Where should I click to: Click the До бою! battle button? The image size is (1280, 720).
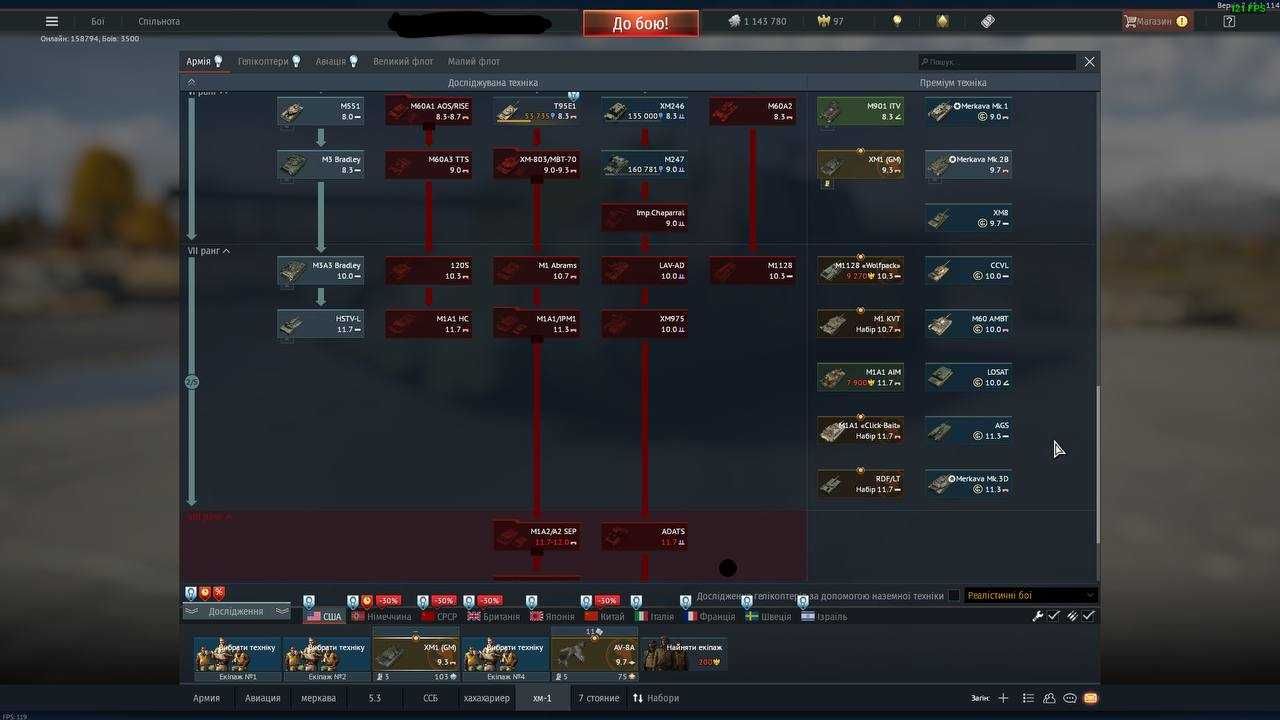pos(641,23)
